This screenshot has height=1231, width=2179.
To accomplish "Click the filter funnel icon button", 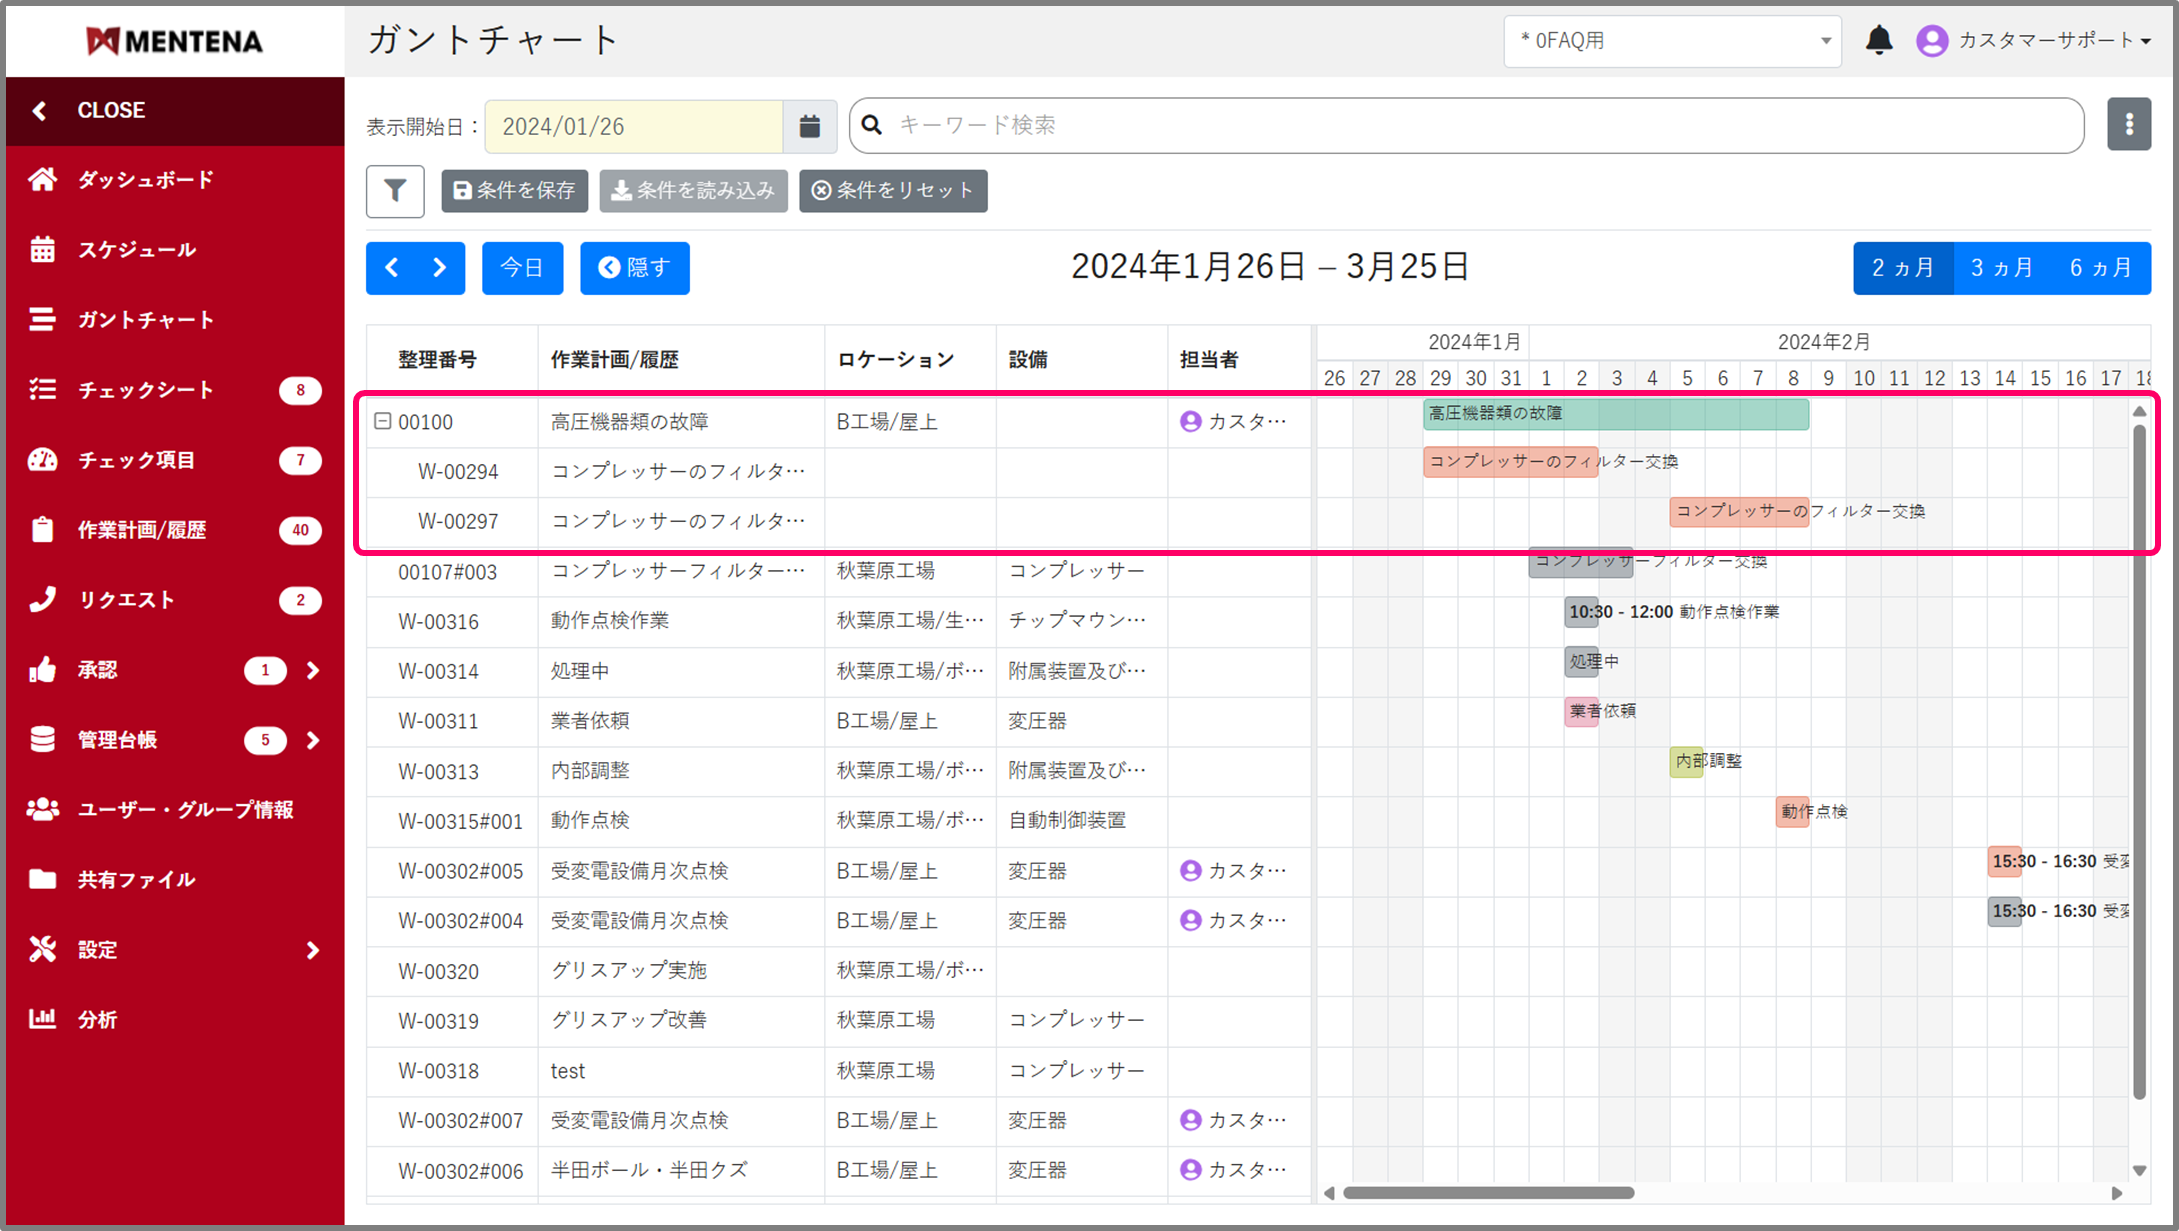I will tap(395, 191).
